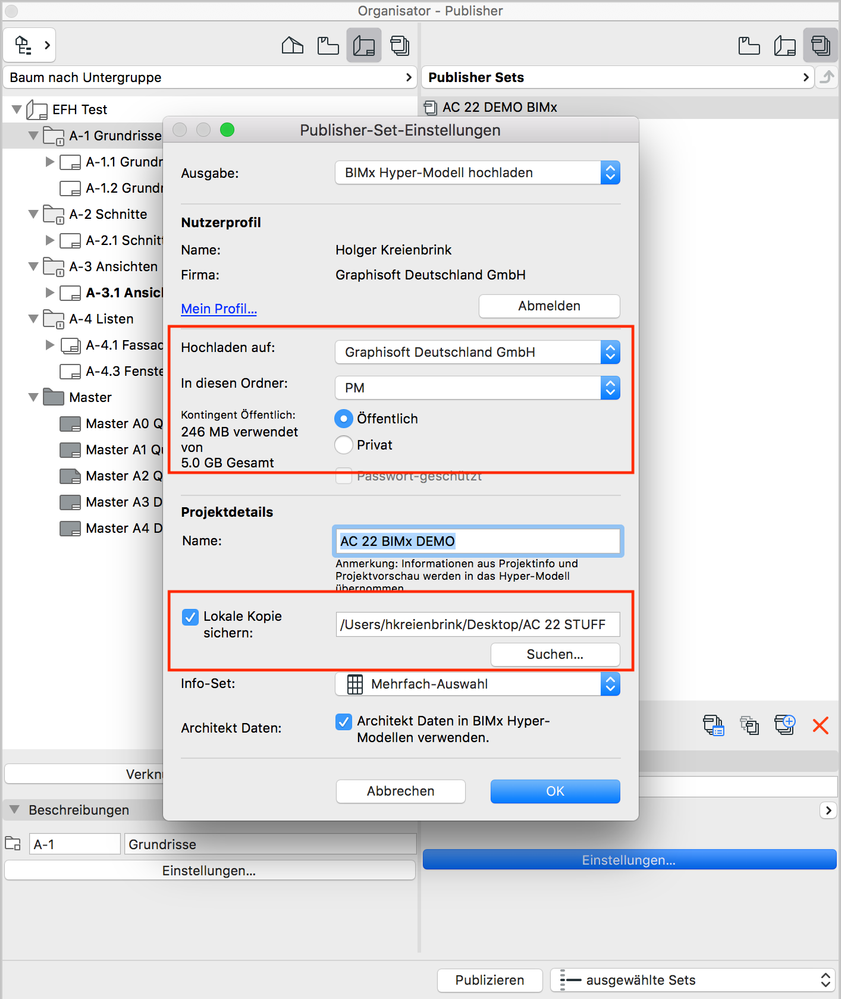The width and height of the screenshot is (841, 999).
Task: Open the Layout Book icon on left toolbar
Action: click(x=361, y=45)
